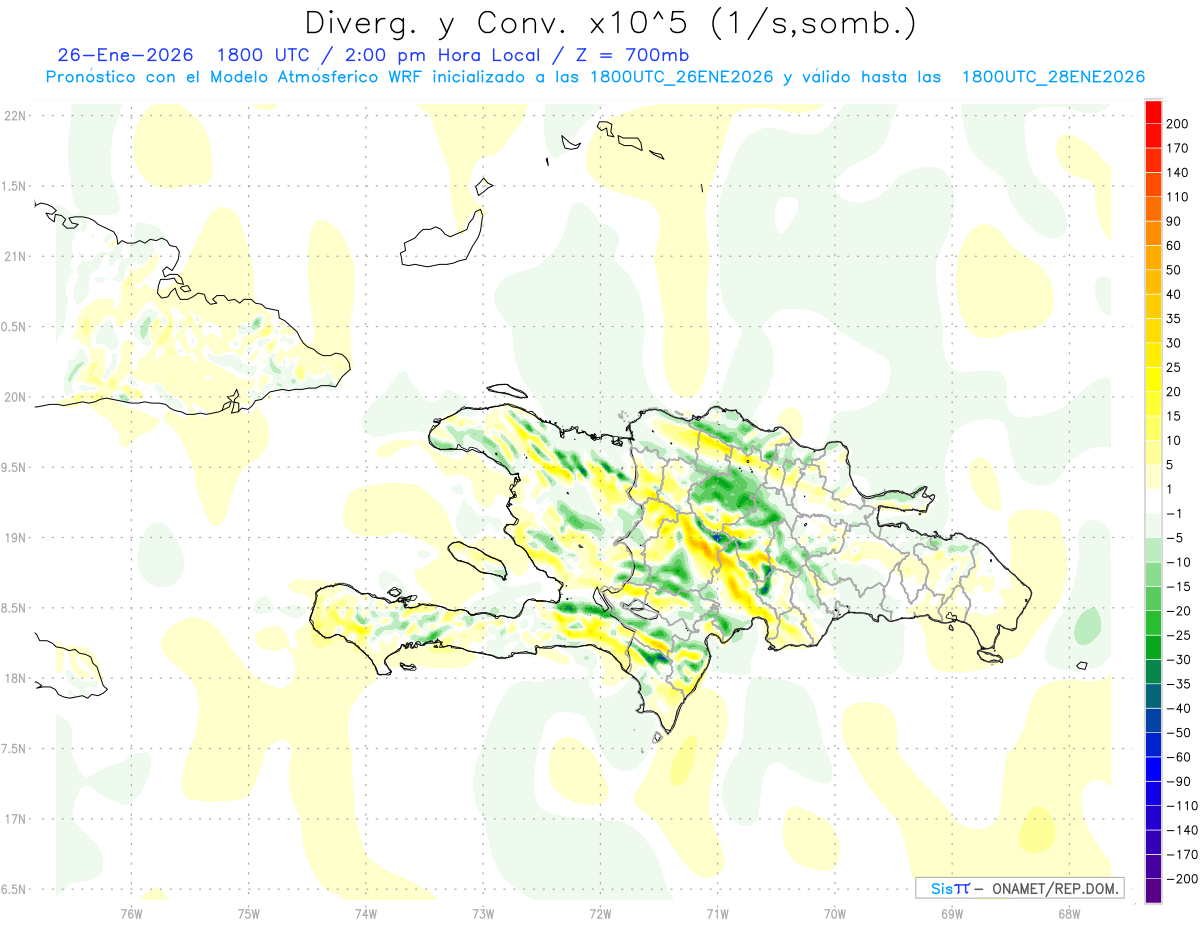
Task: Click the initialization time '1800UTC_26ENE2026'
Action: pos(681,77)
